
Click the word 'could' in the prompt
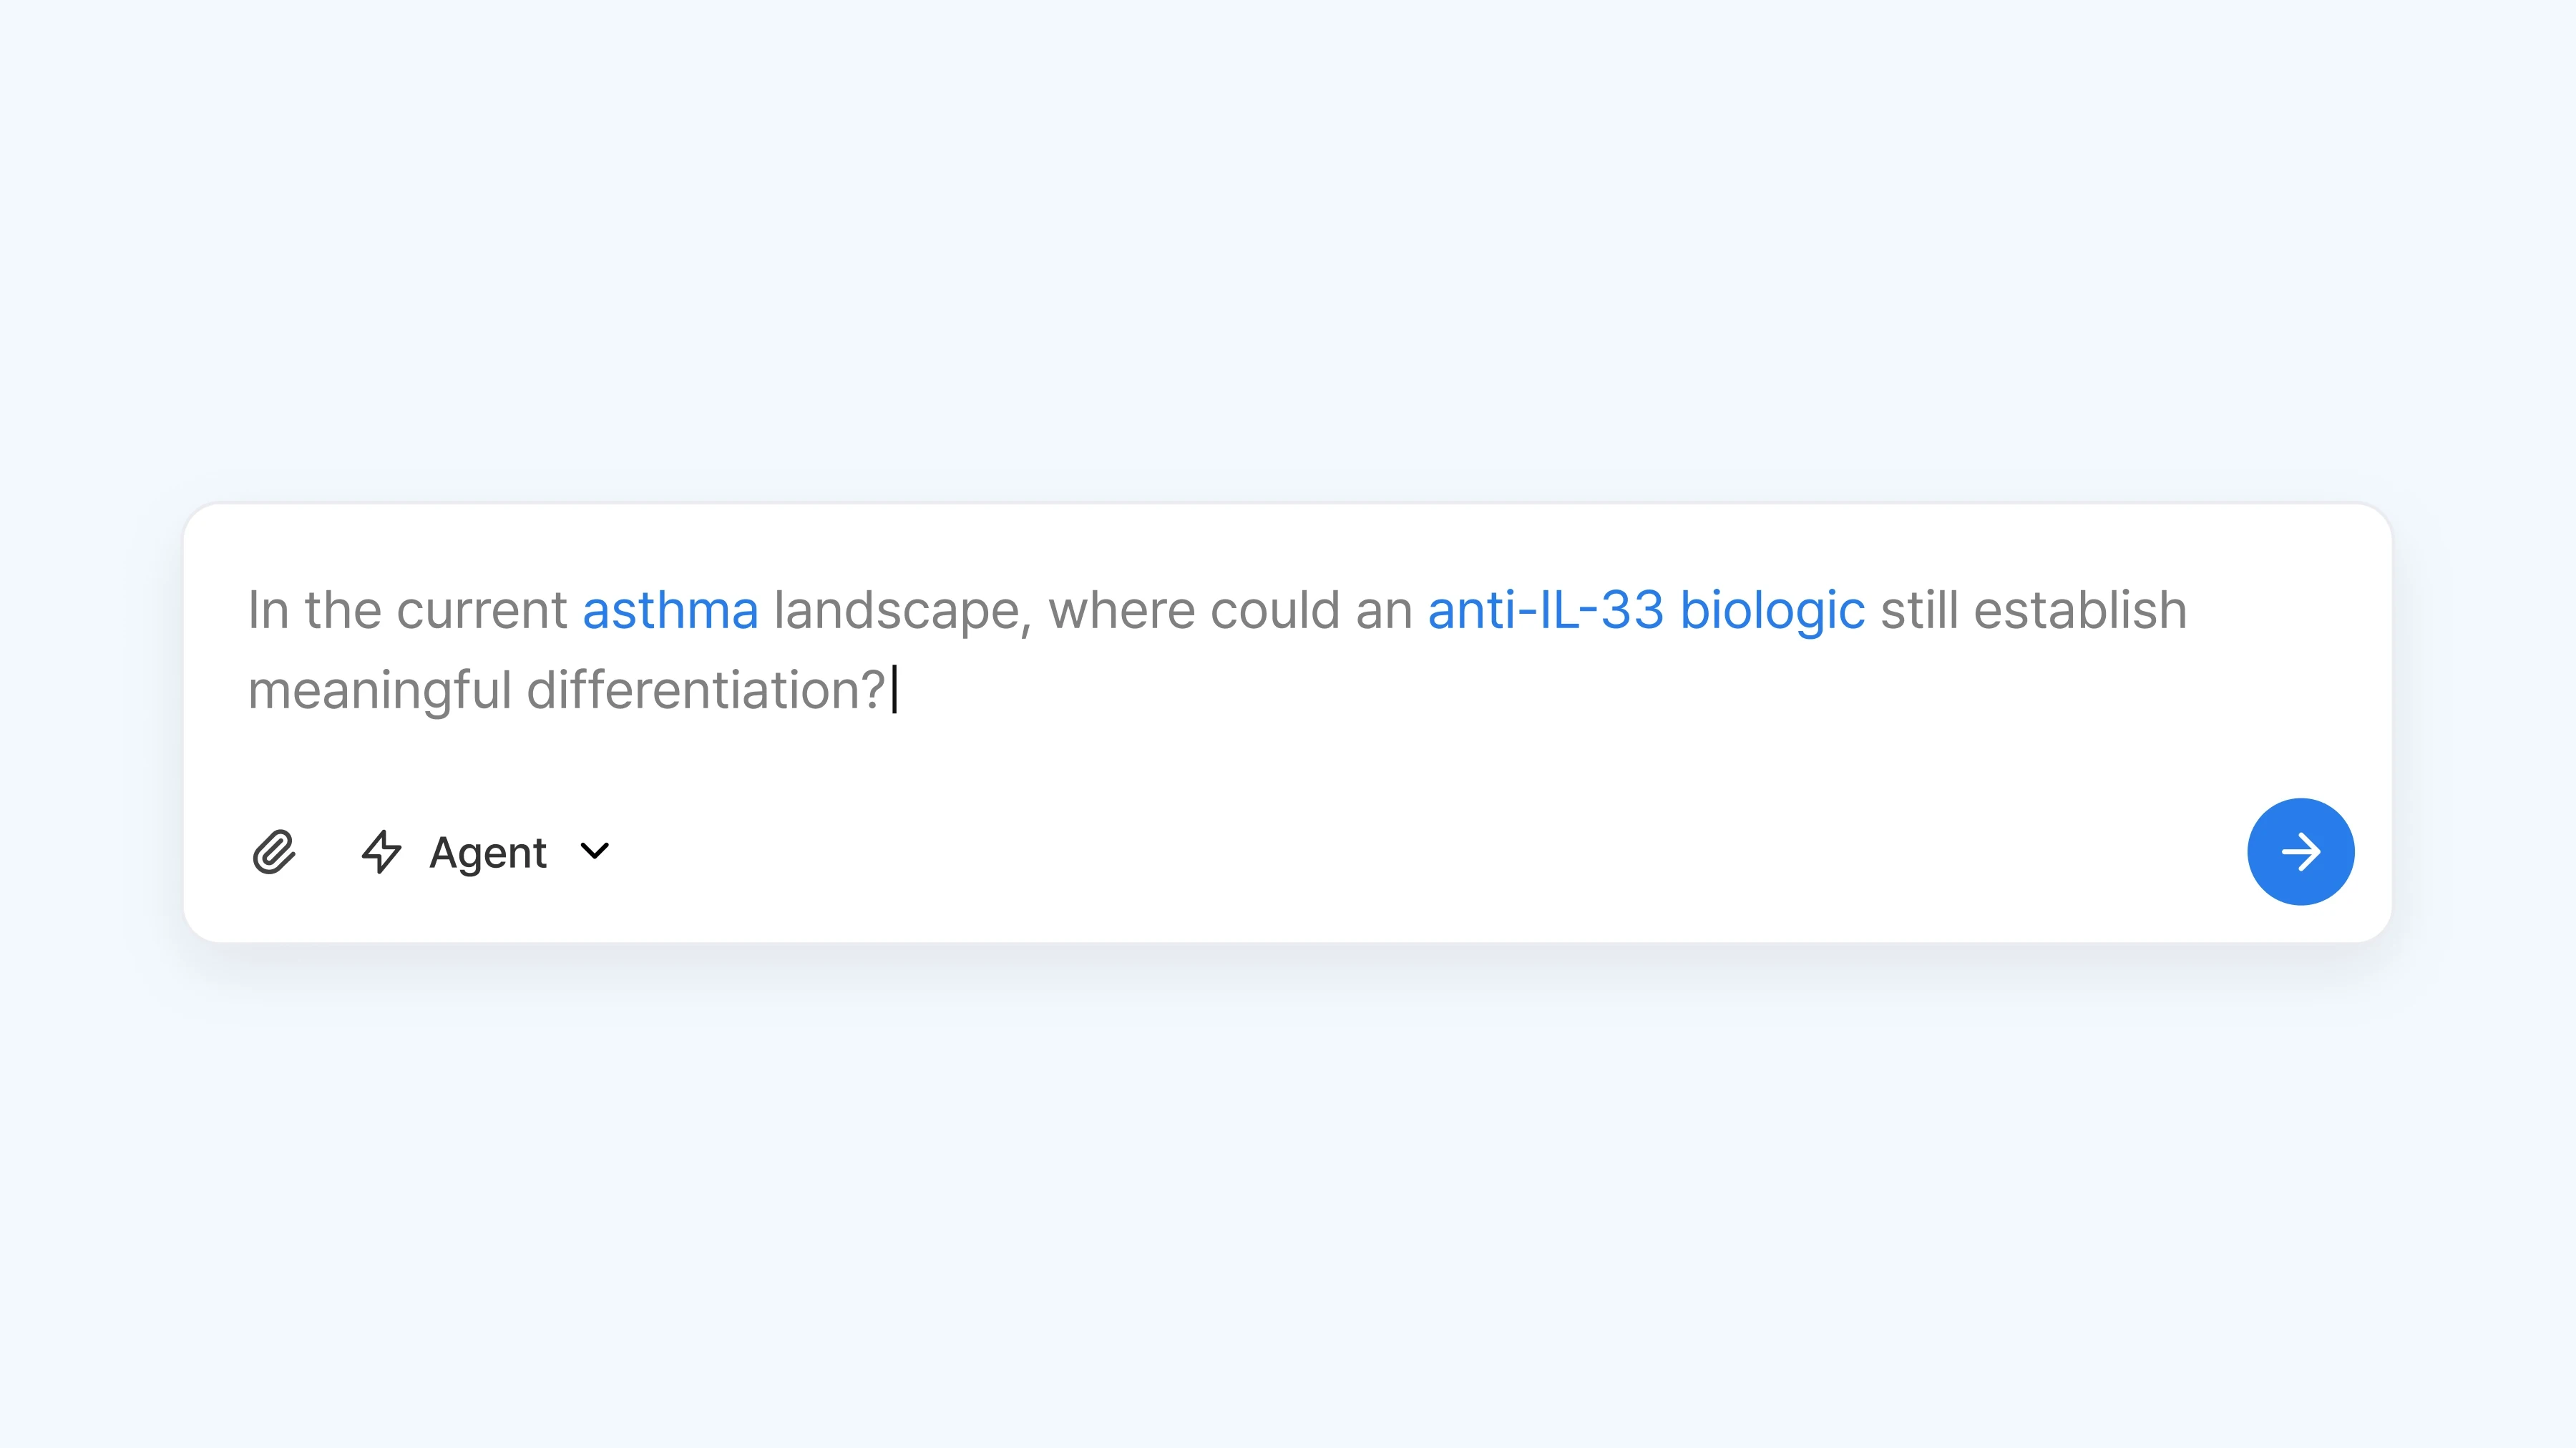click(x=1275, y=610)
